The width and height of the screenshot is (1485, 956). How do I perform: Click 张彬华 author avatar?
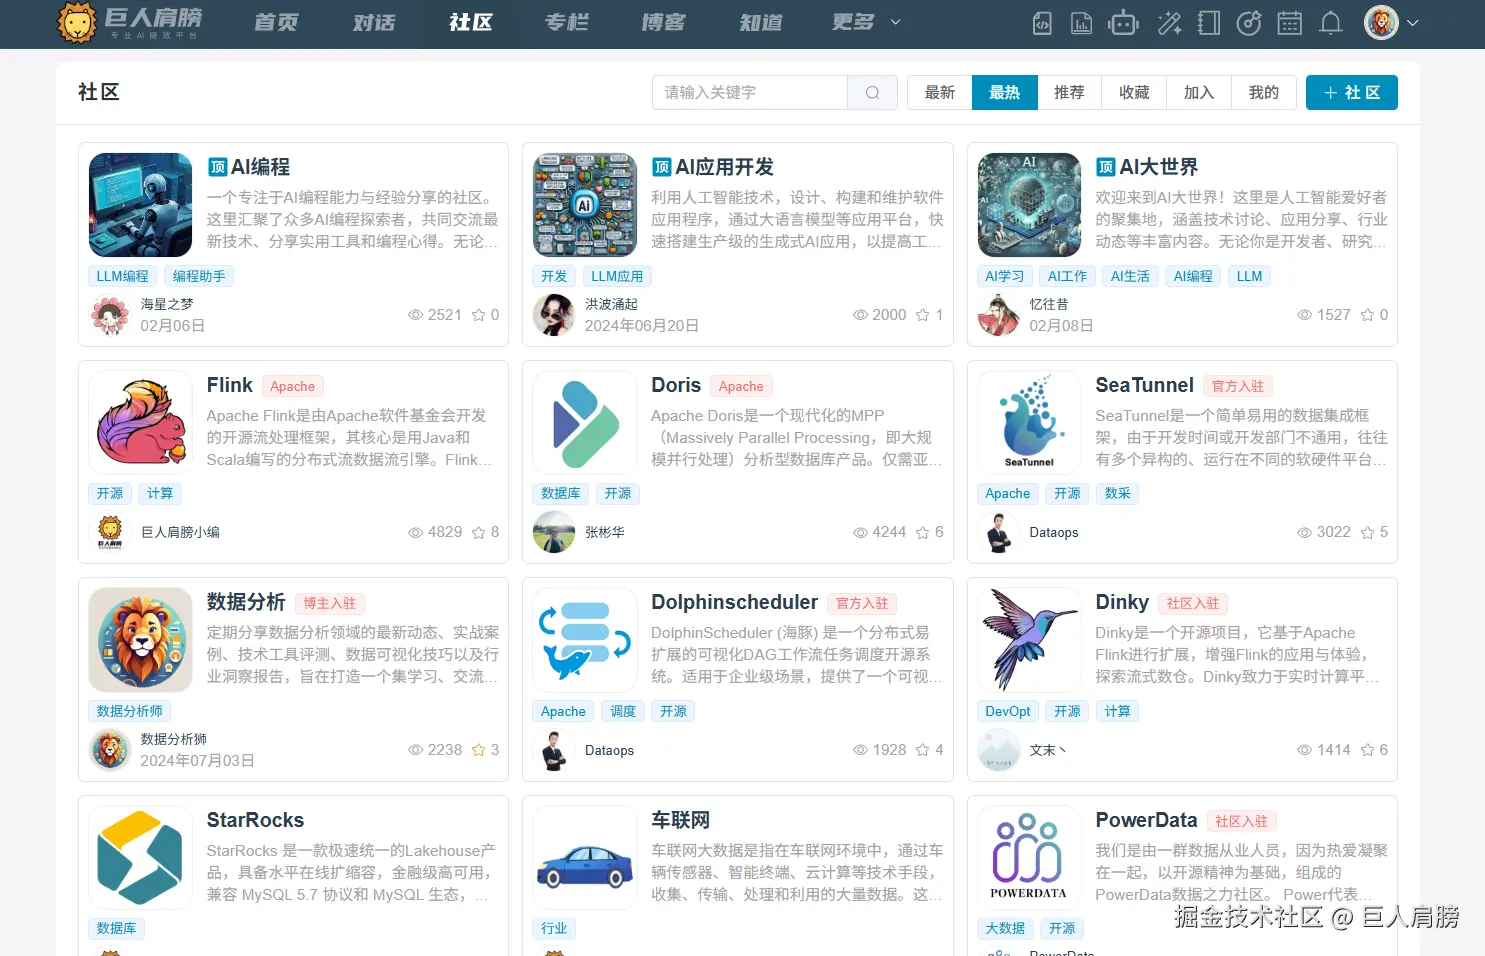tap(554, 532)
